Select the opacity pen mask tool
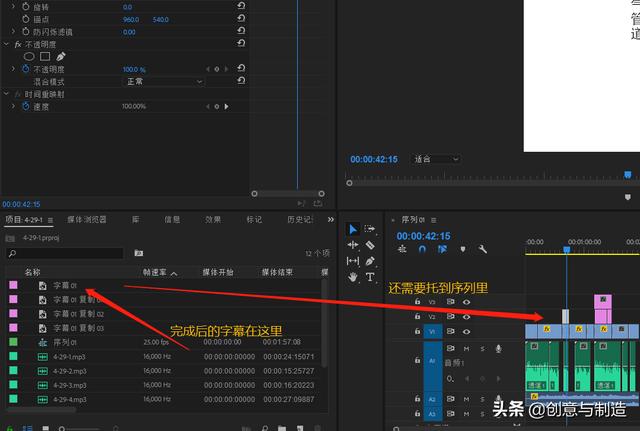 click(x=61, y=56)
